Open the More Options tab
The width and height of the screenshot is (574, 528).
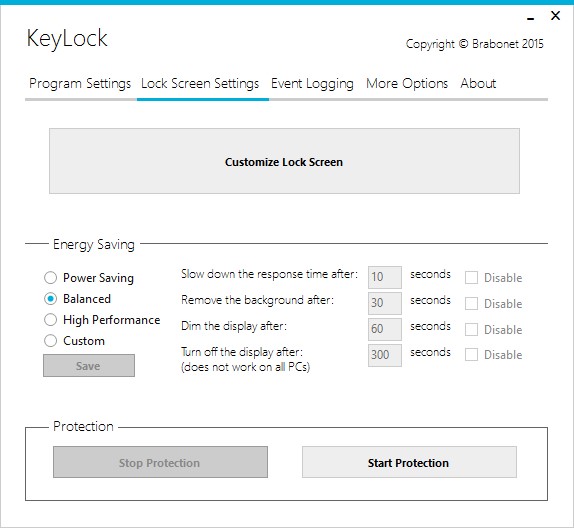[x=407, y=83]
